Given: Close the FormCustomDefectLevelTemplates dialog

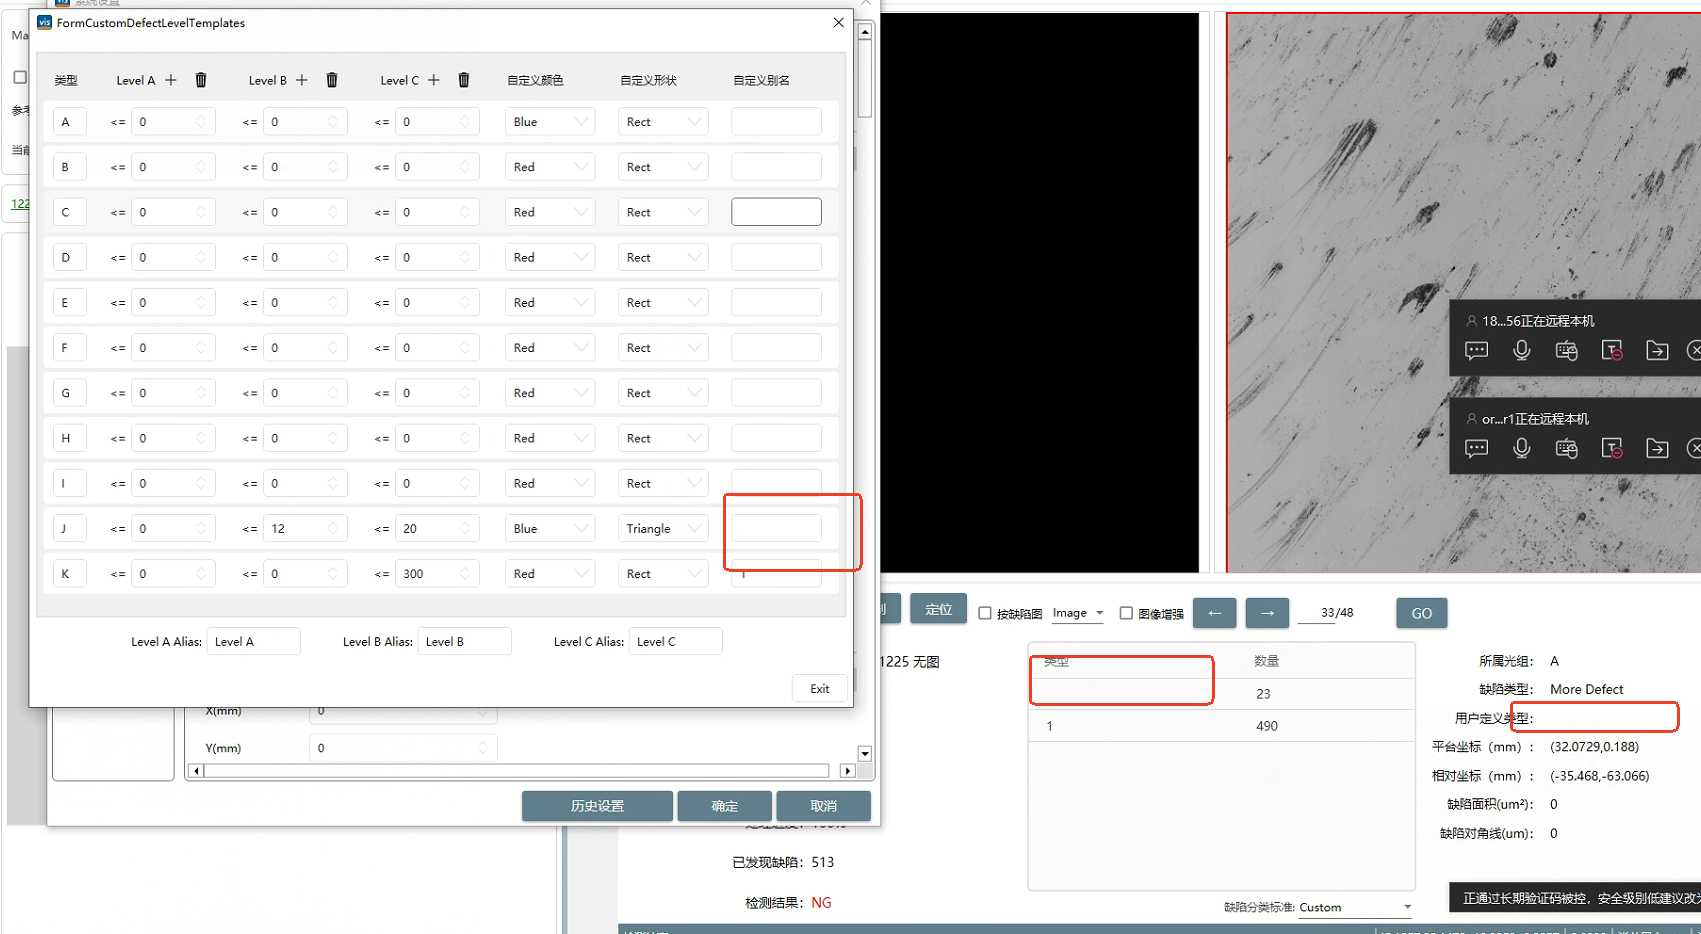Looking at the screenshot, I should (838, 22).
